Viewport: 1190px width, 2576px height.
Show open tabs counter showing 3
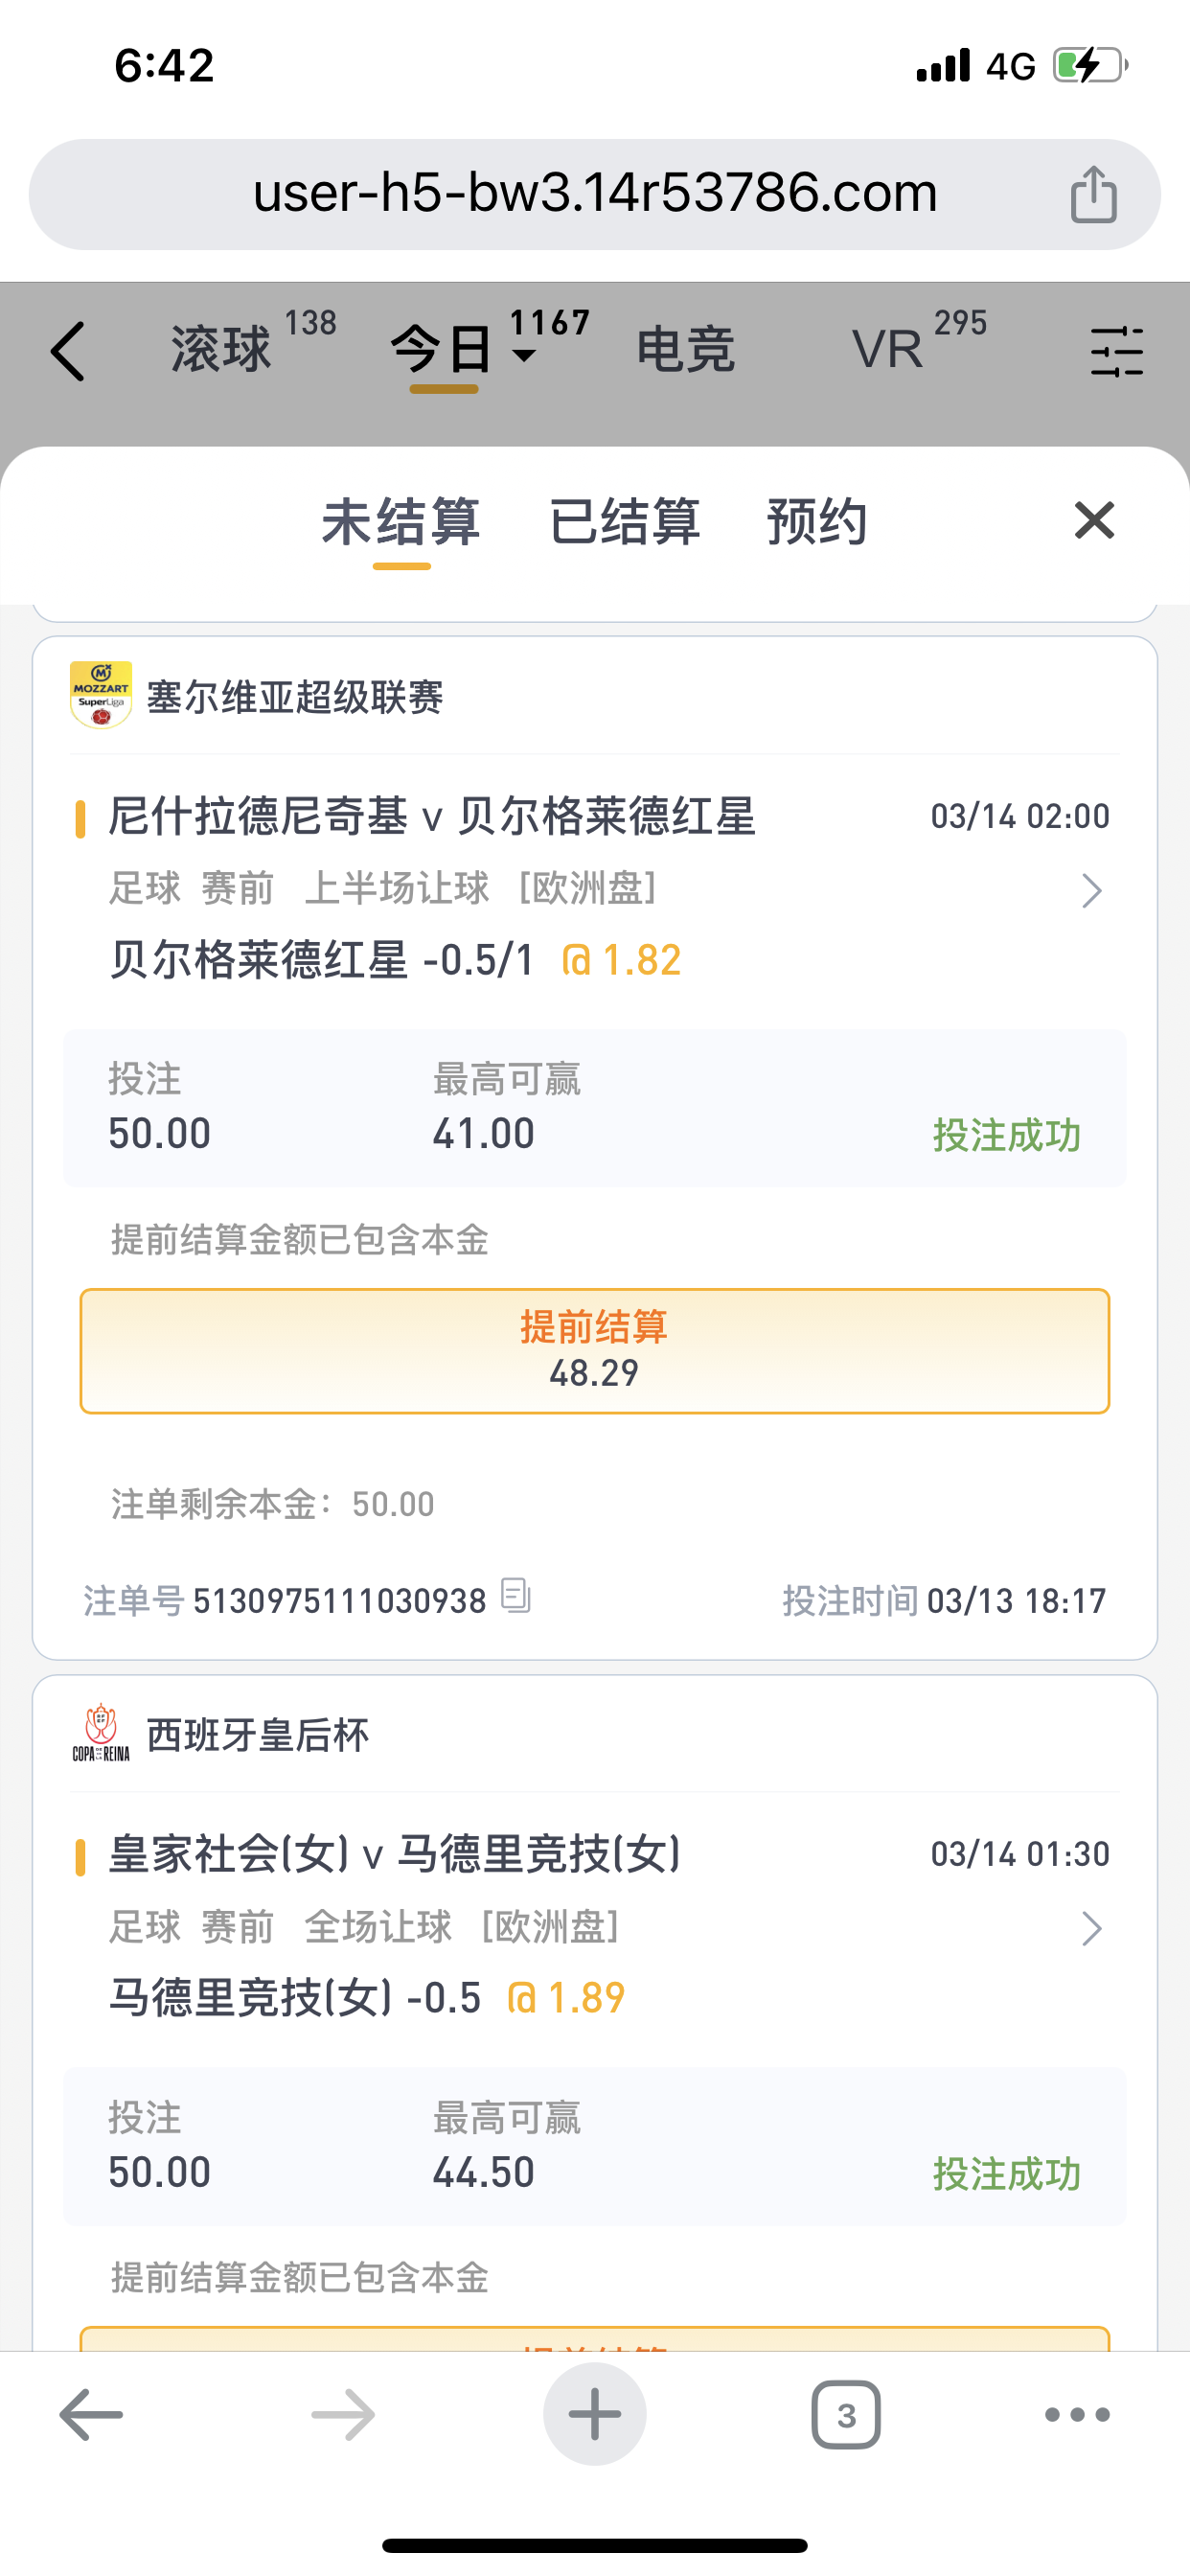846,2415
